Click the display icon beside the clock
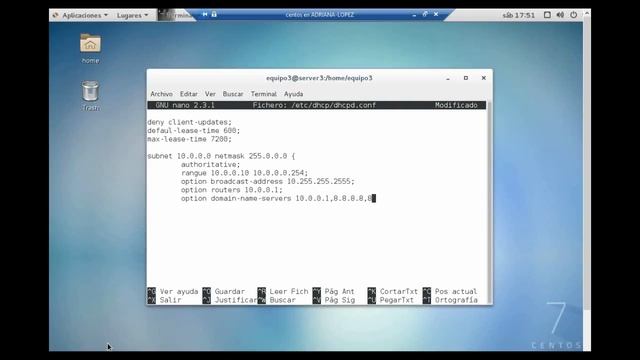Viewport: 640px width, 360px height. pyautogui.click(x=547, y=15)
